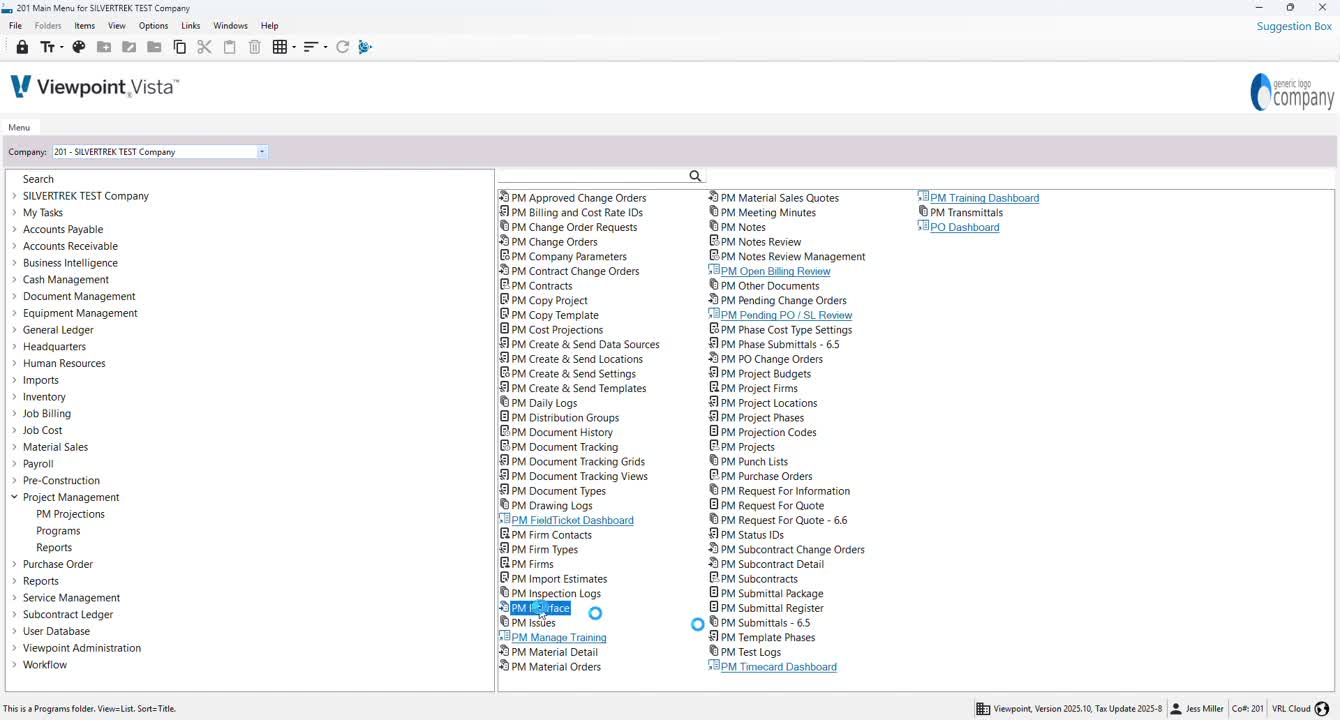Click the icon beside PM Subcontracts
This screenshot has height=720, width=1340.
click(714, 578)
